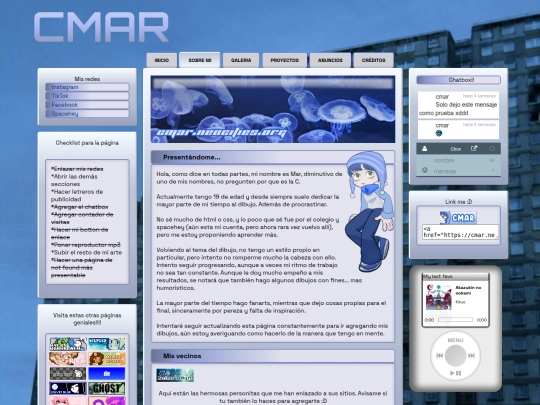
Task: Open the Instagram link under Mis redes
Action: click(x=87, y=87)
